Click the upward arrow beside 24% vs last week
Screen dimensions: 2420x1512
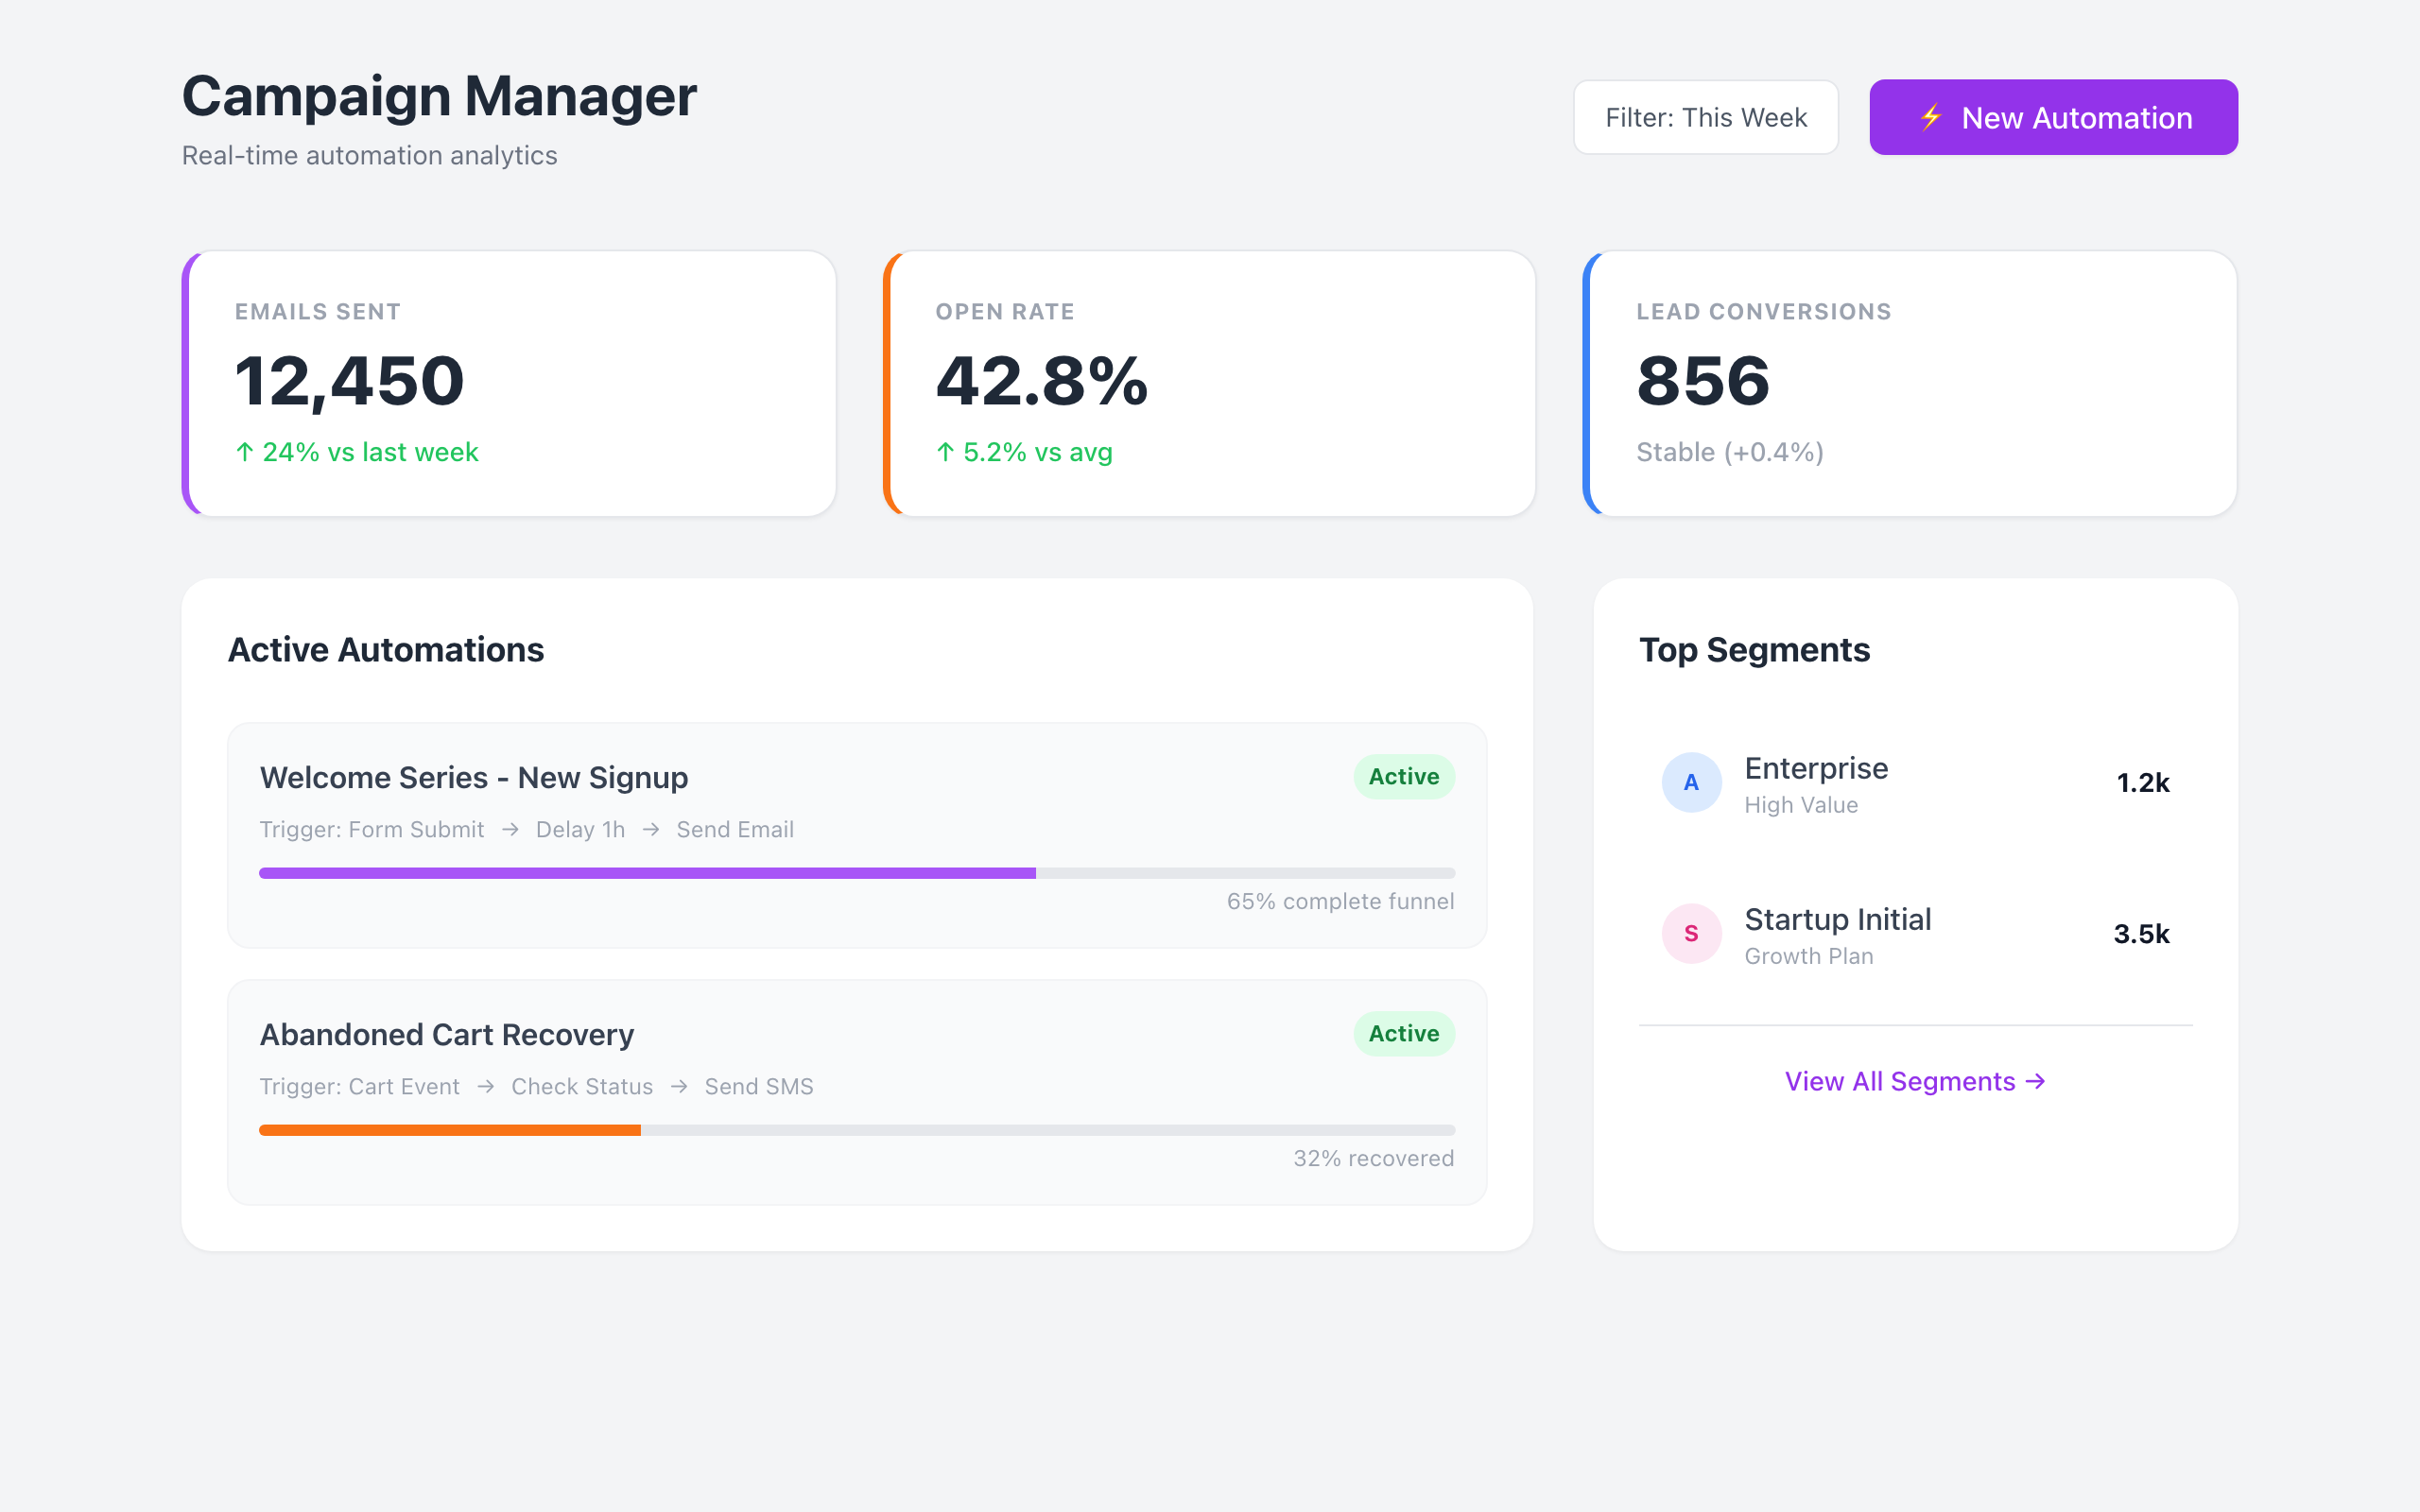click(x=244, y=452)
